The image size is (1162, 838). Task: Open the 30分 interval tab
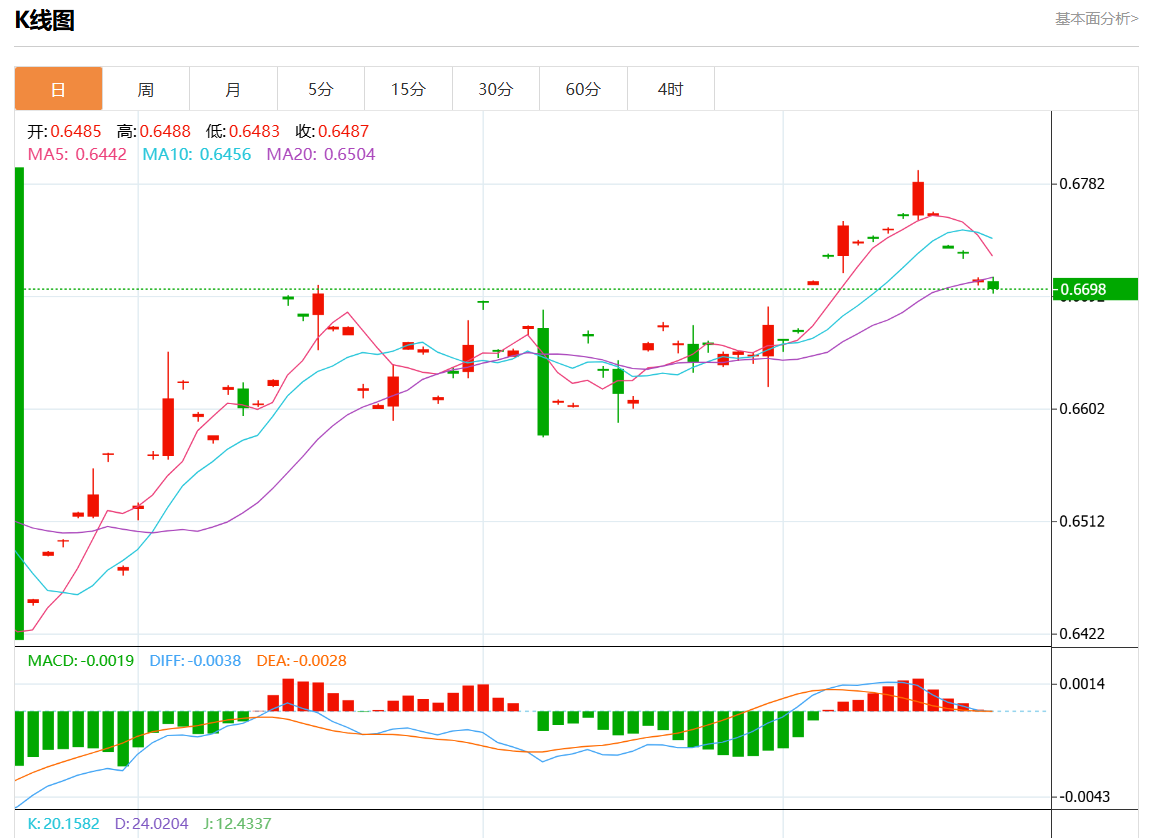496,89
